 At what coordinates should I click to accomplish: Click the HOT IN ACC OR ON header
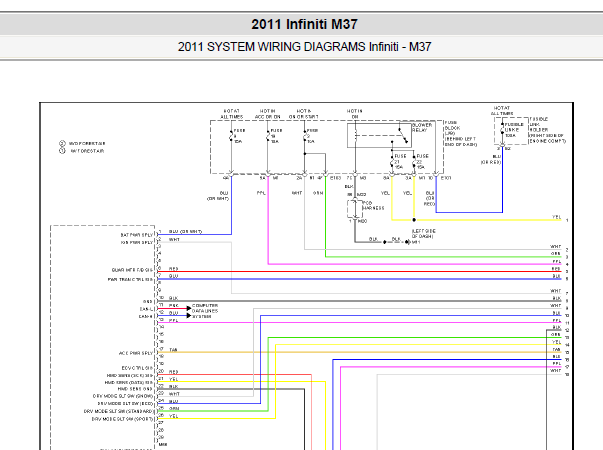tap(268, 114)
